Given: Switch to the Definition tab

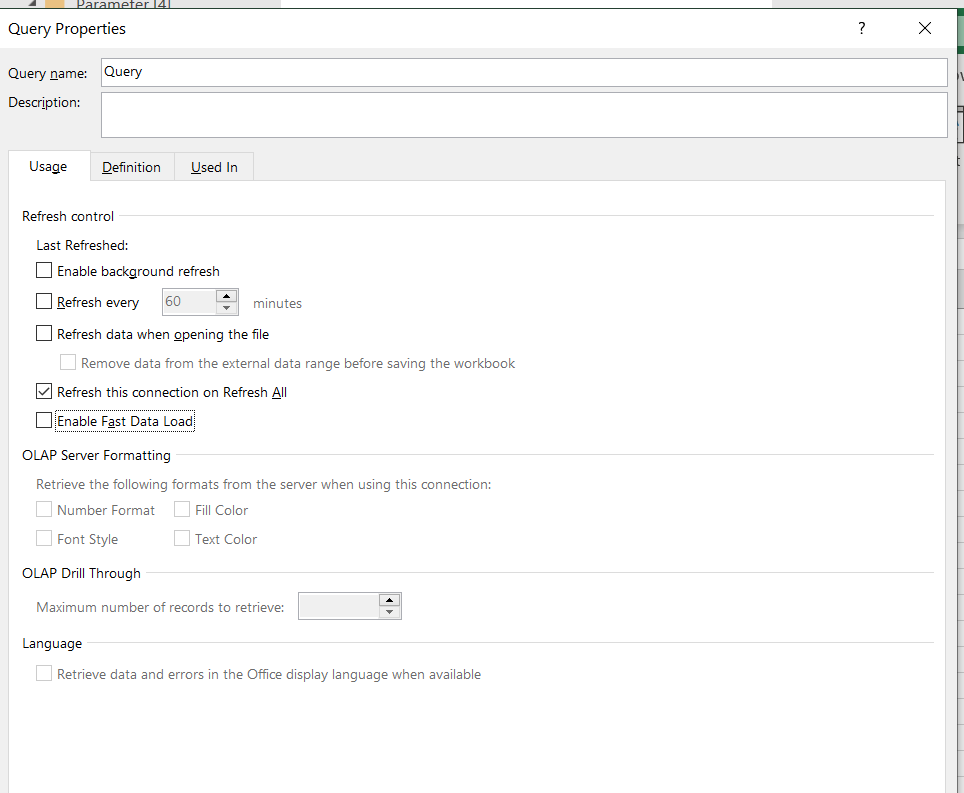Looking at the screenshot, I should [x=132, y=167].
